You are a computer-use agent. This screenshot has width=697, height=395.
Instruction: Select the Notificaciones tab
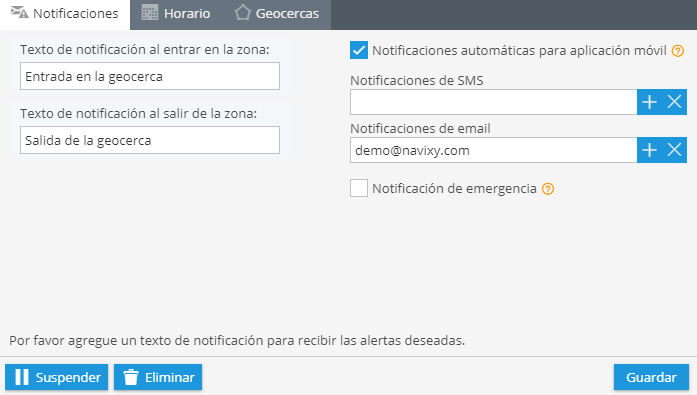click(65, 14)
